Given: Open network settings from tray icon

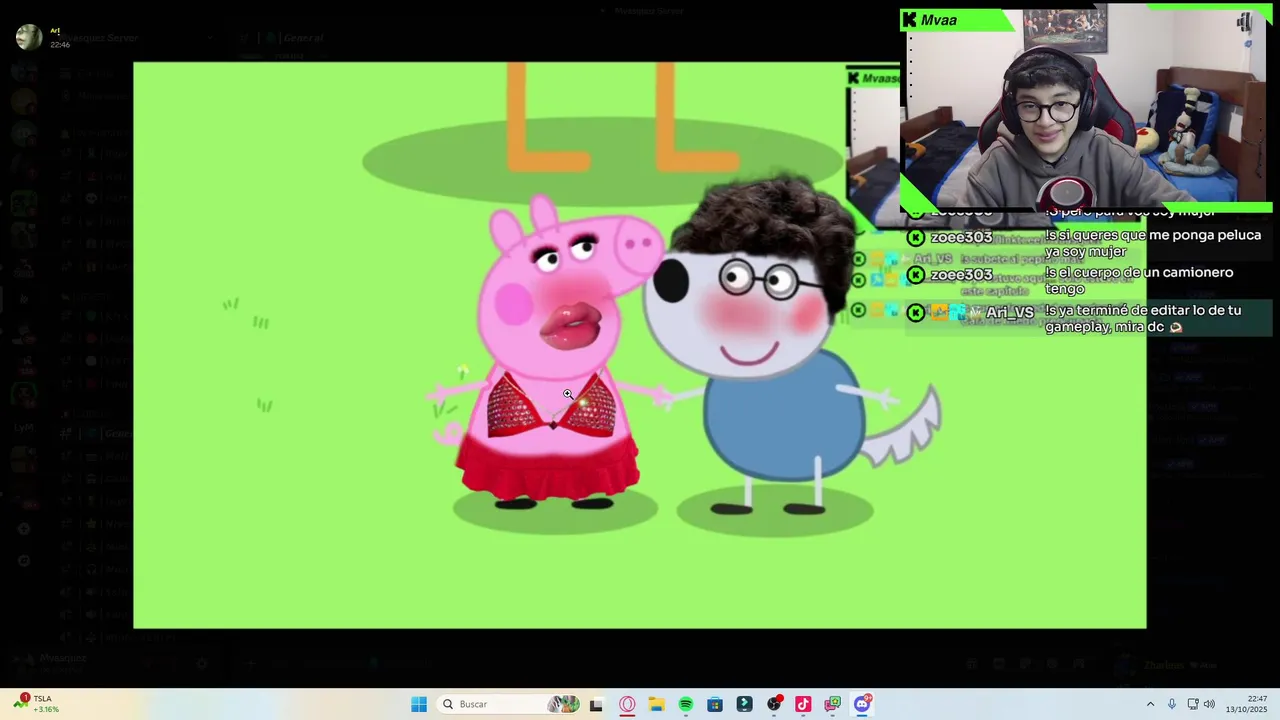Looking at the screenshot, I should point(1192,704).
